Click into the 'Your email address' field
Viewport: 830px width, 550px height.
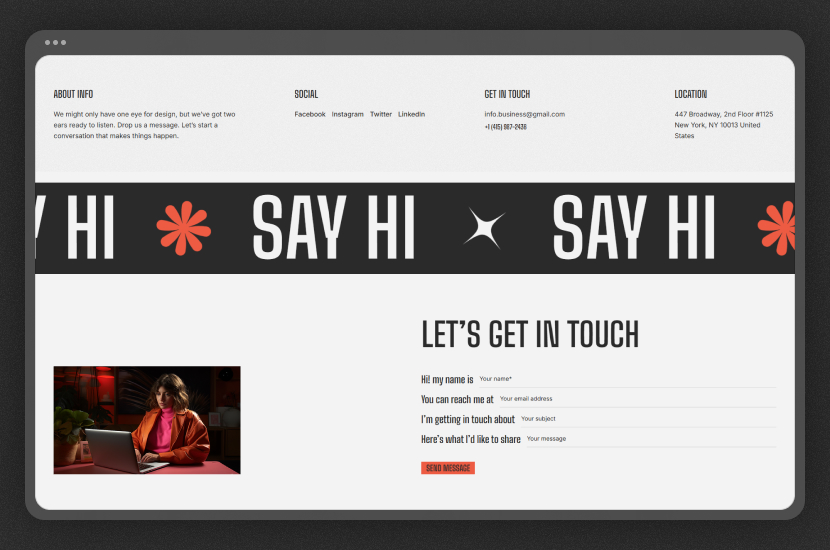[635, 399]
